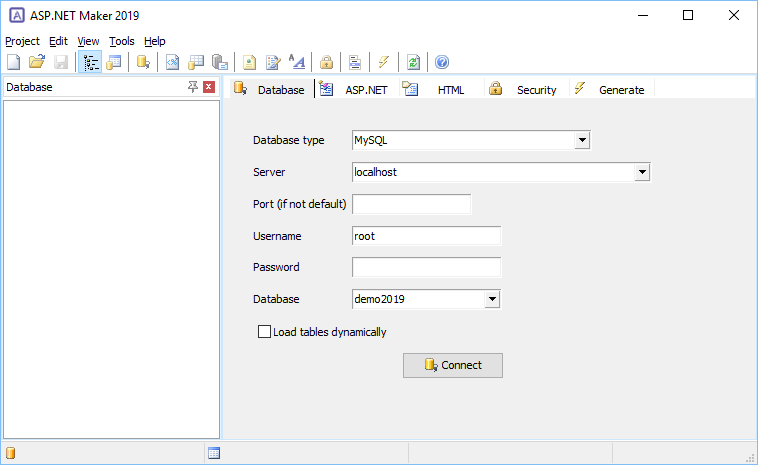Image resolution: width=758 pixels, height=465 pixels.
Task: Enable Load tables dynamically checkbox
Action: pos(264,332)
